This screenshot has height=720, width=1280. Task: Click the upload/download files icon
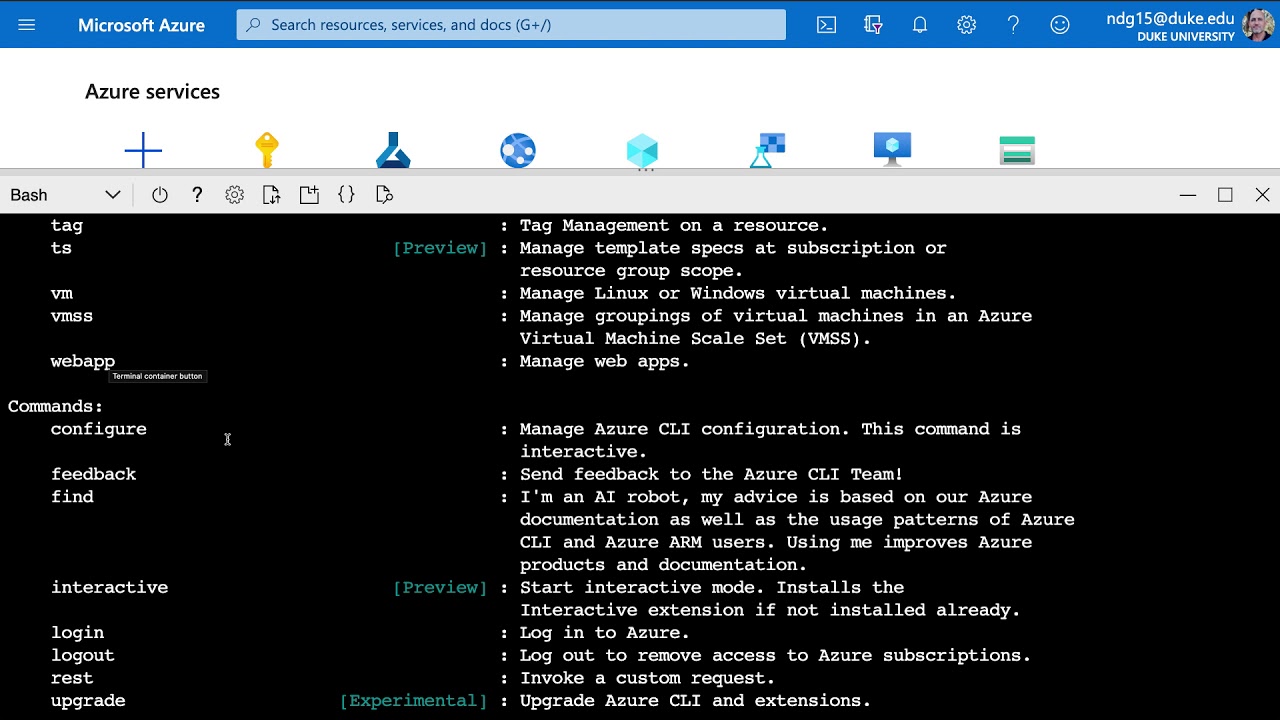point(271,195)
